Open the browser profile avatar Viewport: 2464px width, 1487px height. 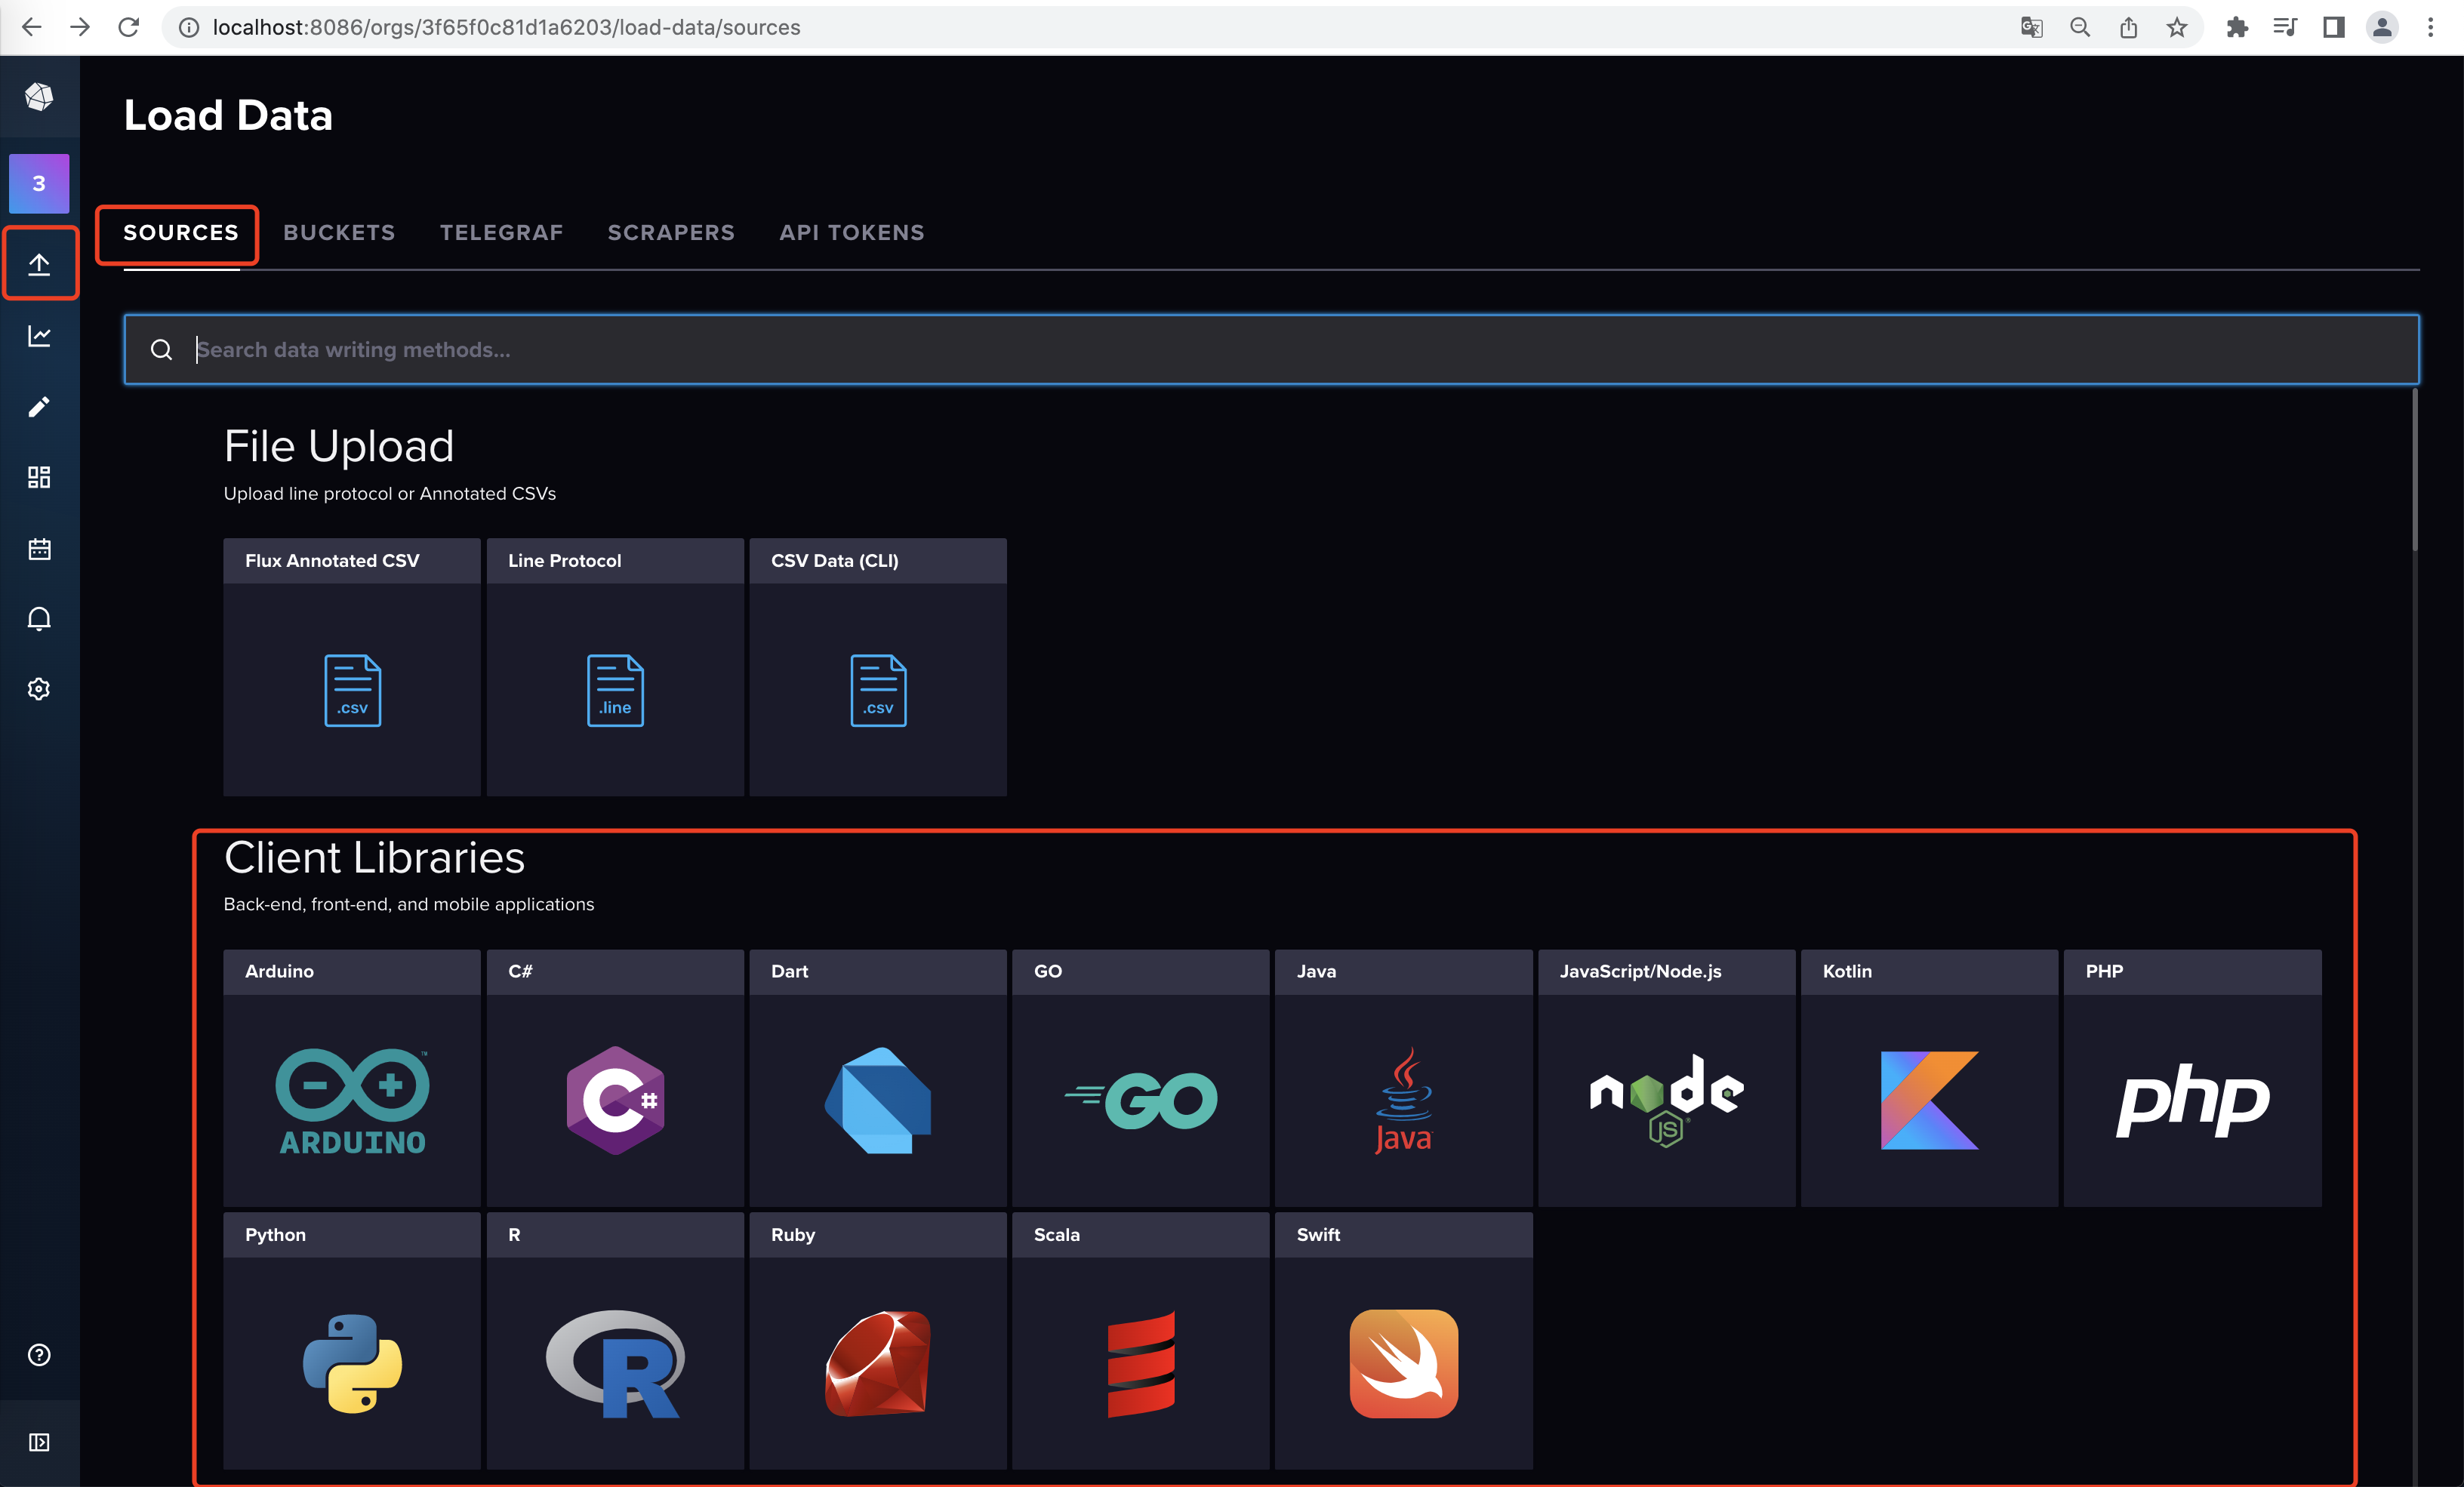(x=2382, y=27)
